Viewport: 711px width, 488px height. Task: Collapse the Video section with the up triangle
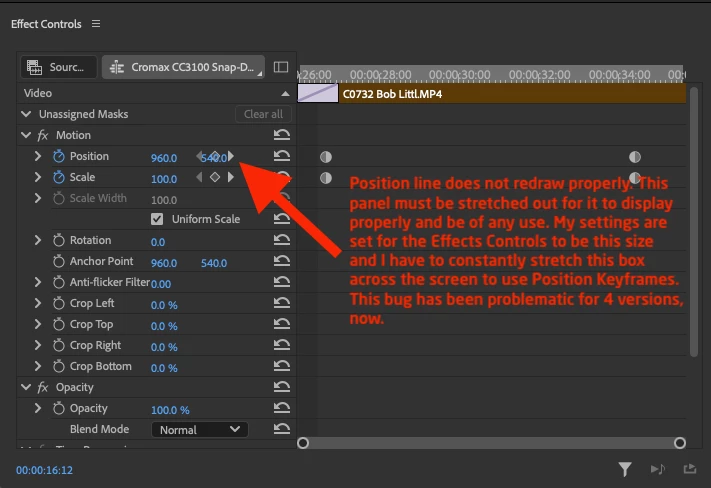(285, 93)
